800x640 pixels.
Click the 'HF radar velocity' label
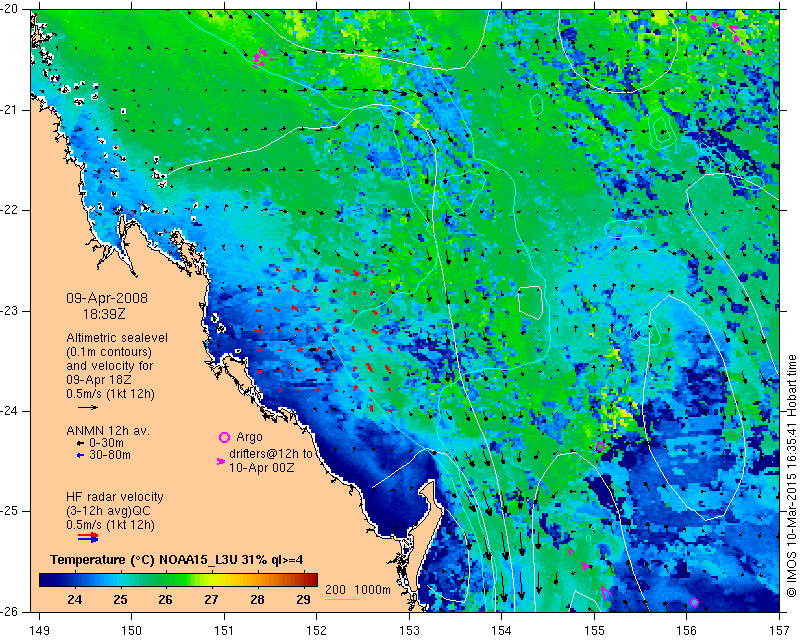pos(115,497)
